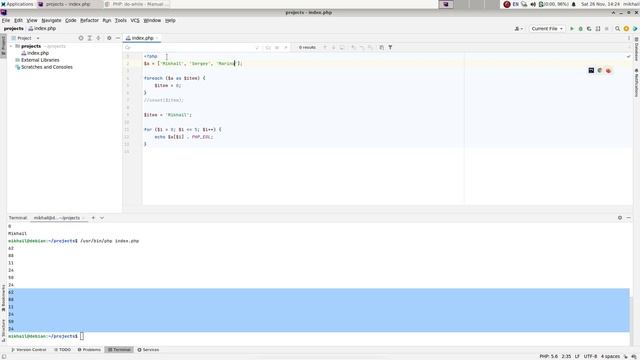Open the Run menu
This screenshot has height=360, width=640.
pos(107,20)
